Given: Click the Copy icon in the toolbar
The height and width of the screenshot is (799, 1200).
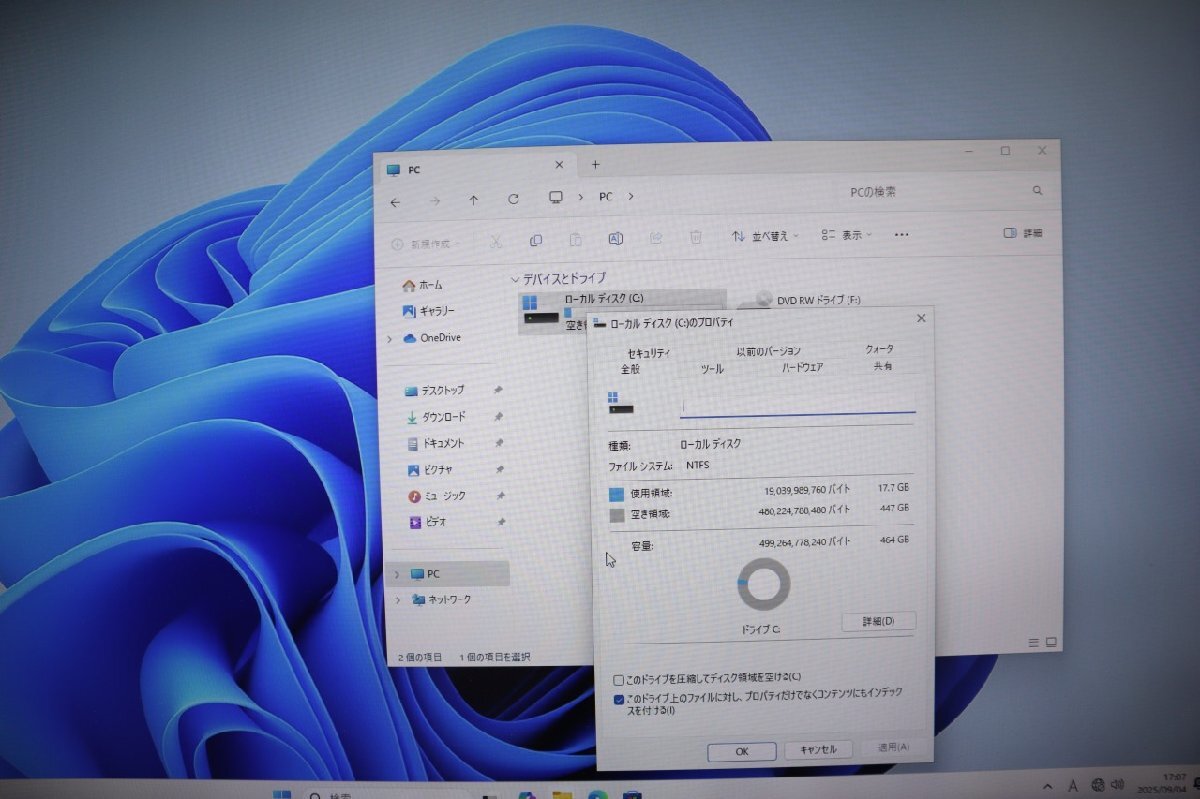Looking at the screenshot, I should tap(536, 239).
